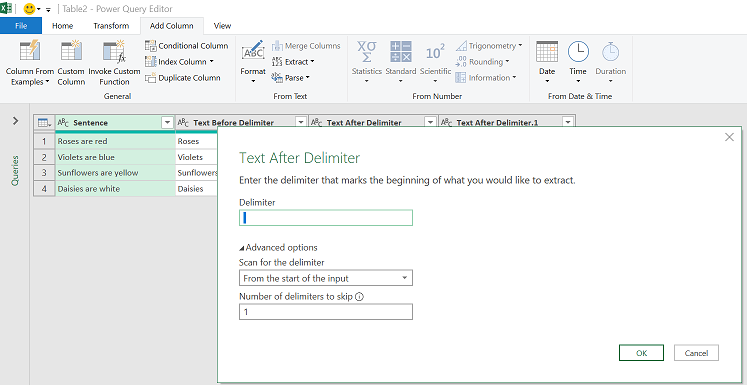
Task: Click info icon beside delimiters to skip
Action: pyautogui.click(x=360, y=297)
